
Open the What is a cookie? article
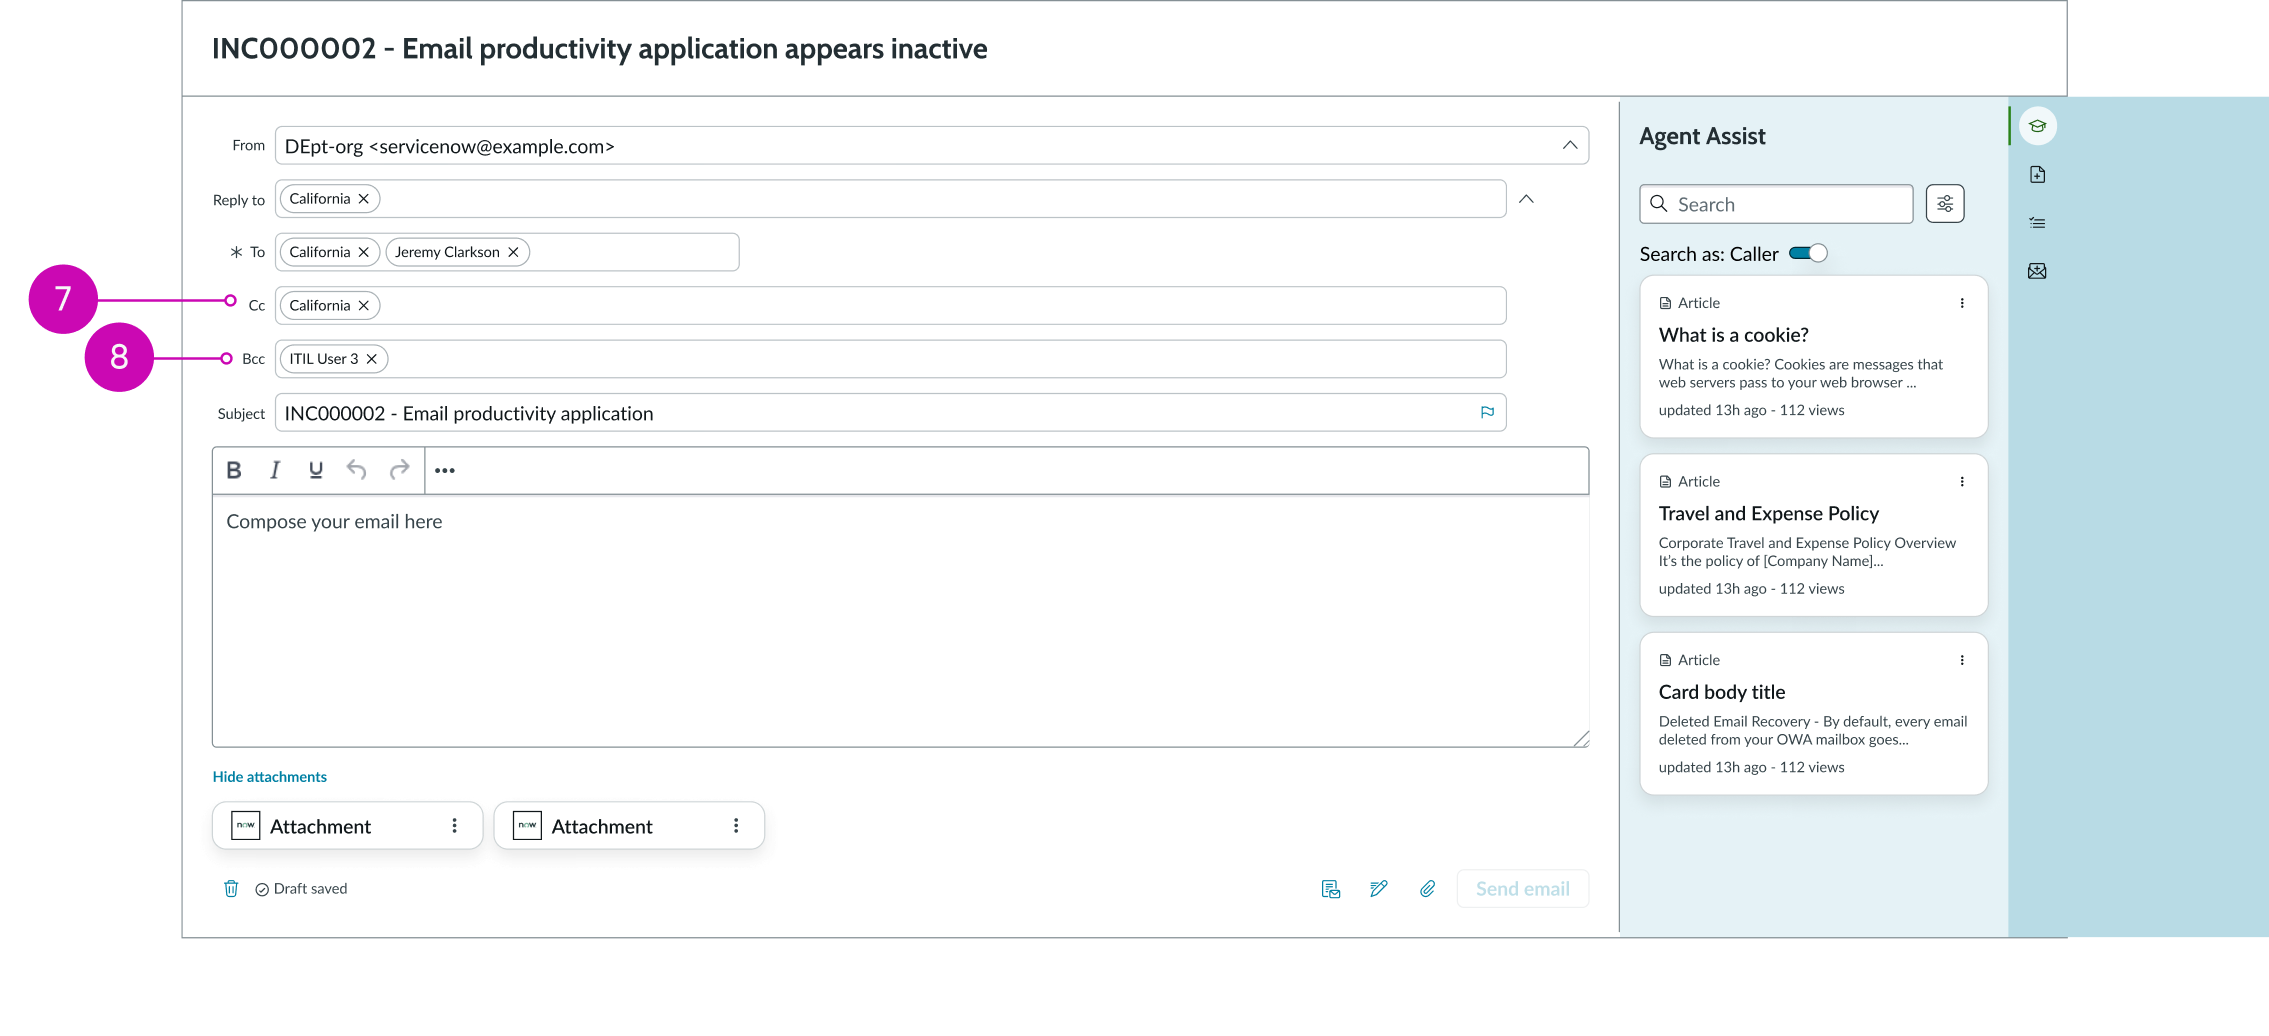pos(1733,335)
